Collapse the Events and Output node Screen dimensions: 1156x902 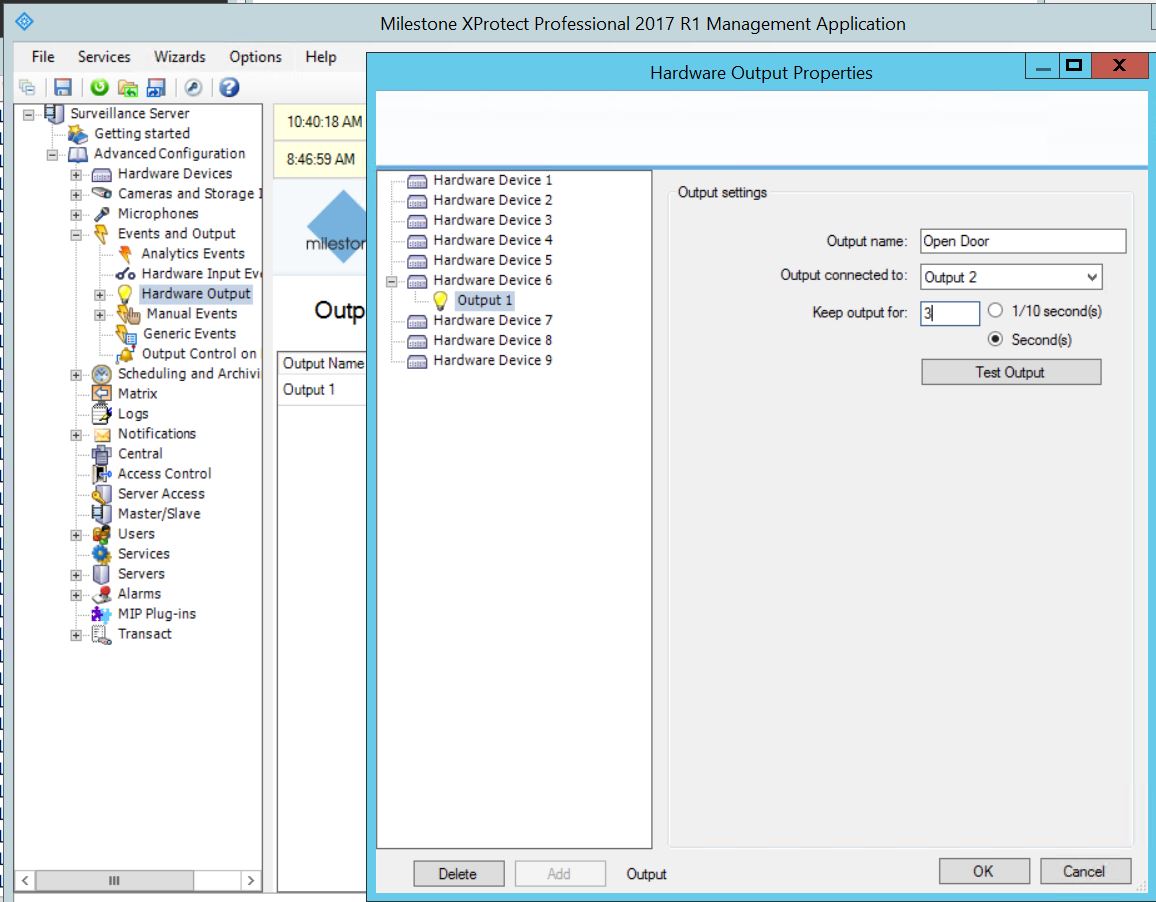click(76, 235)
